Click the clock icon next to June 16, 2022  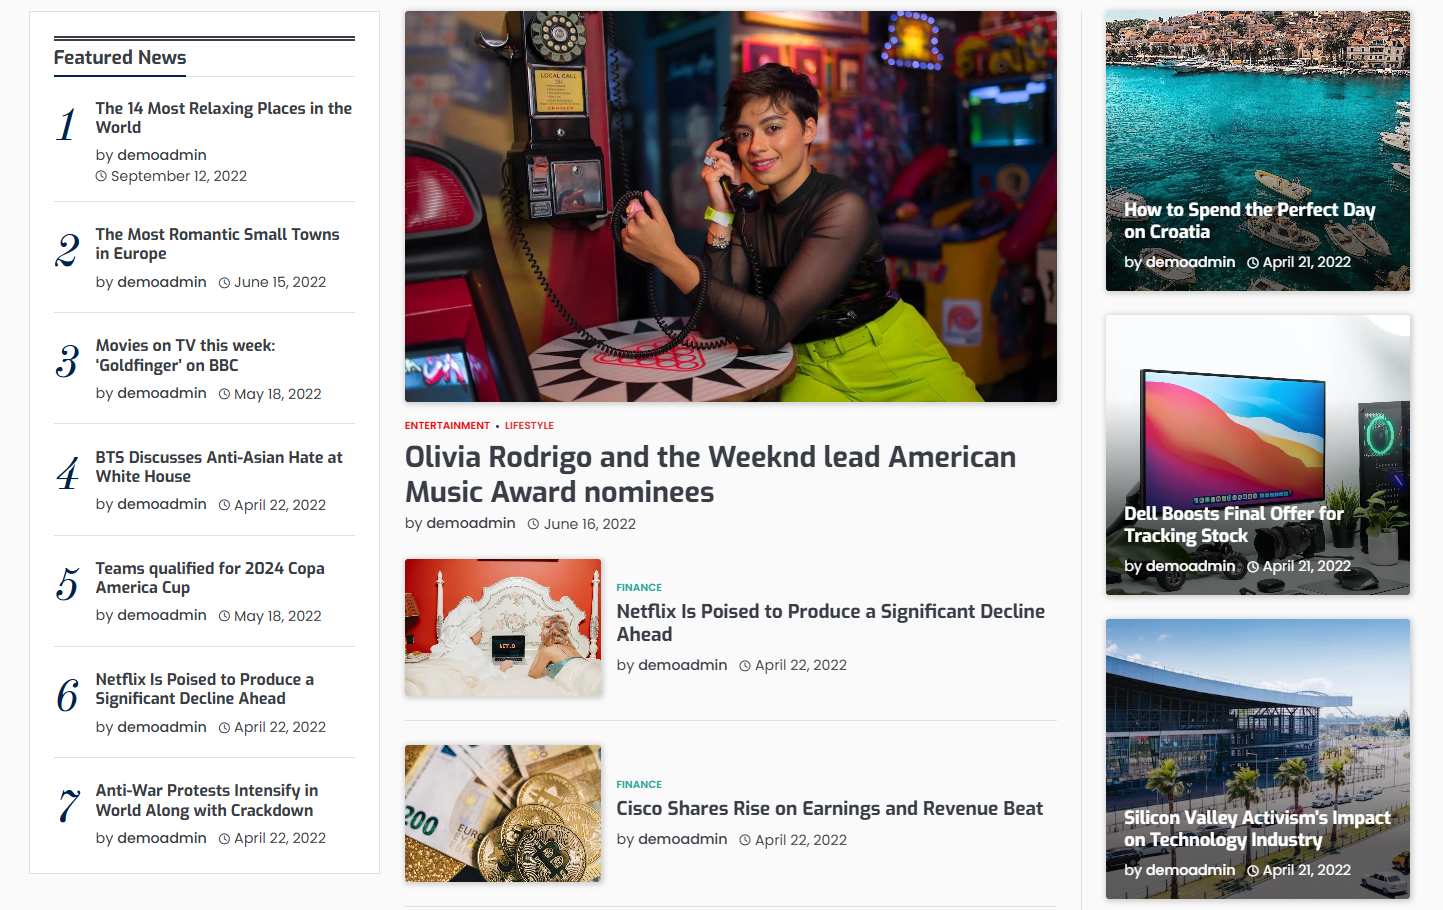[533, 524]
